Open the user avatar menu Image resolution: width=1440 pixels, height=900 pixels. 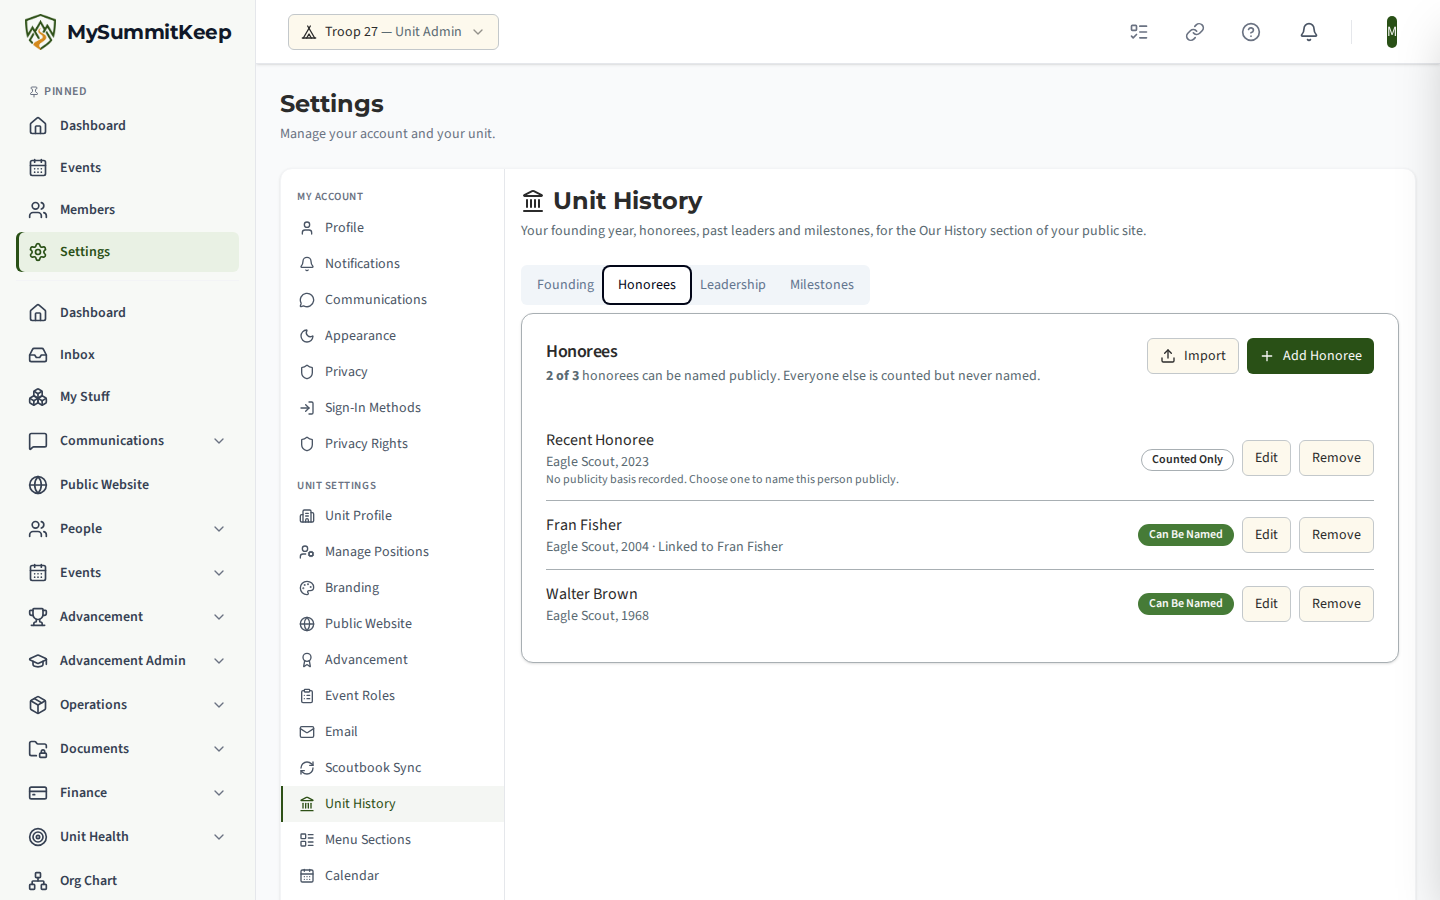(1392, 32)
